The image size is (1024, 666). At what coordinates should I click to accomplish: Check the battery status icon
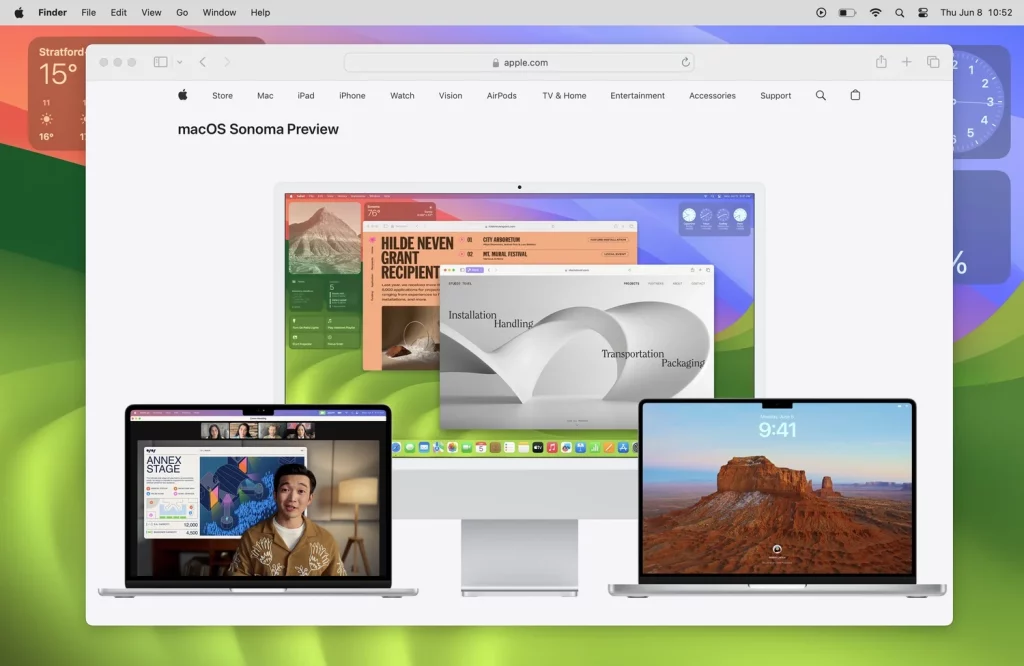847,12
